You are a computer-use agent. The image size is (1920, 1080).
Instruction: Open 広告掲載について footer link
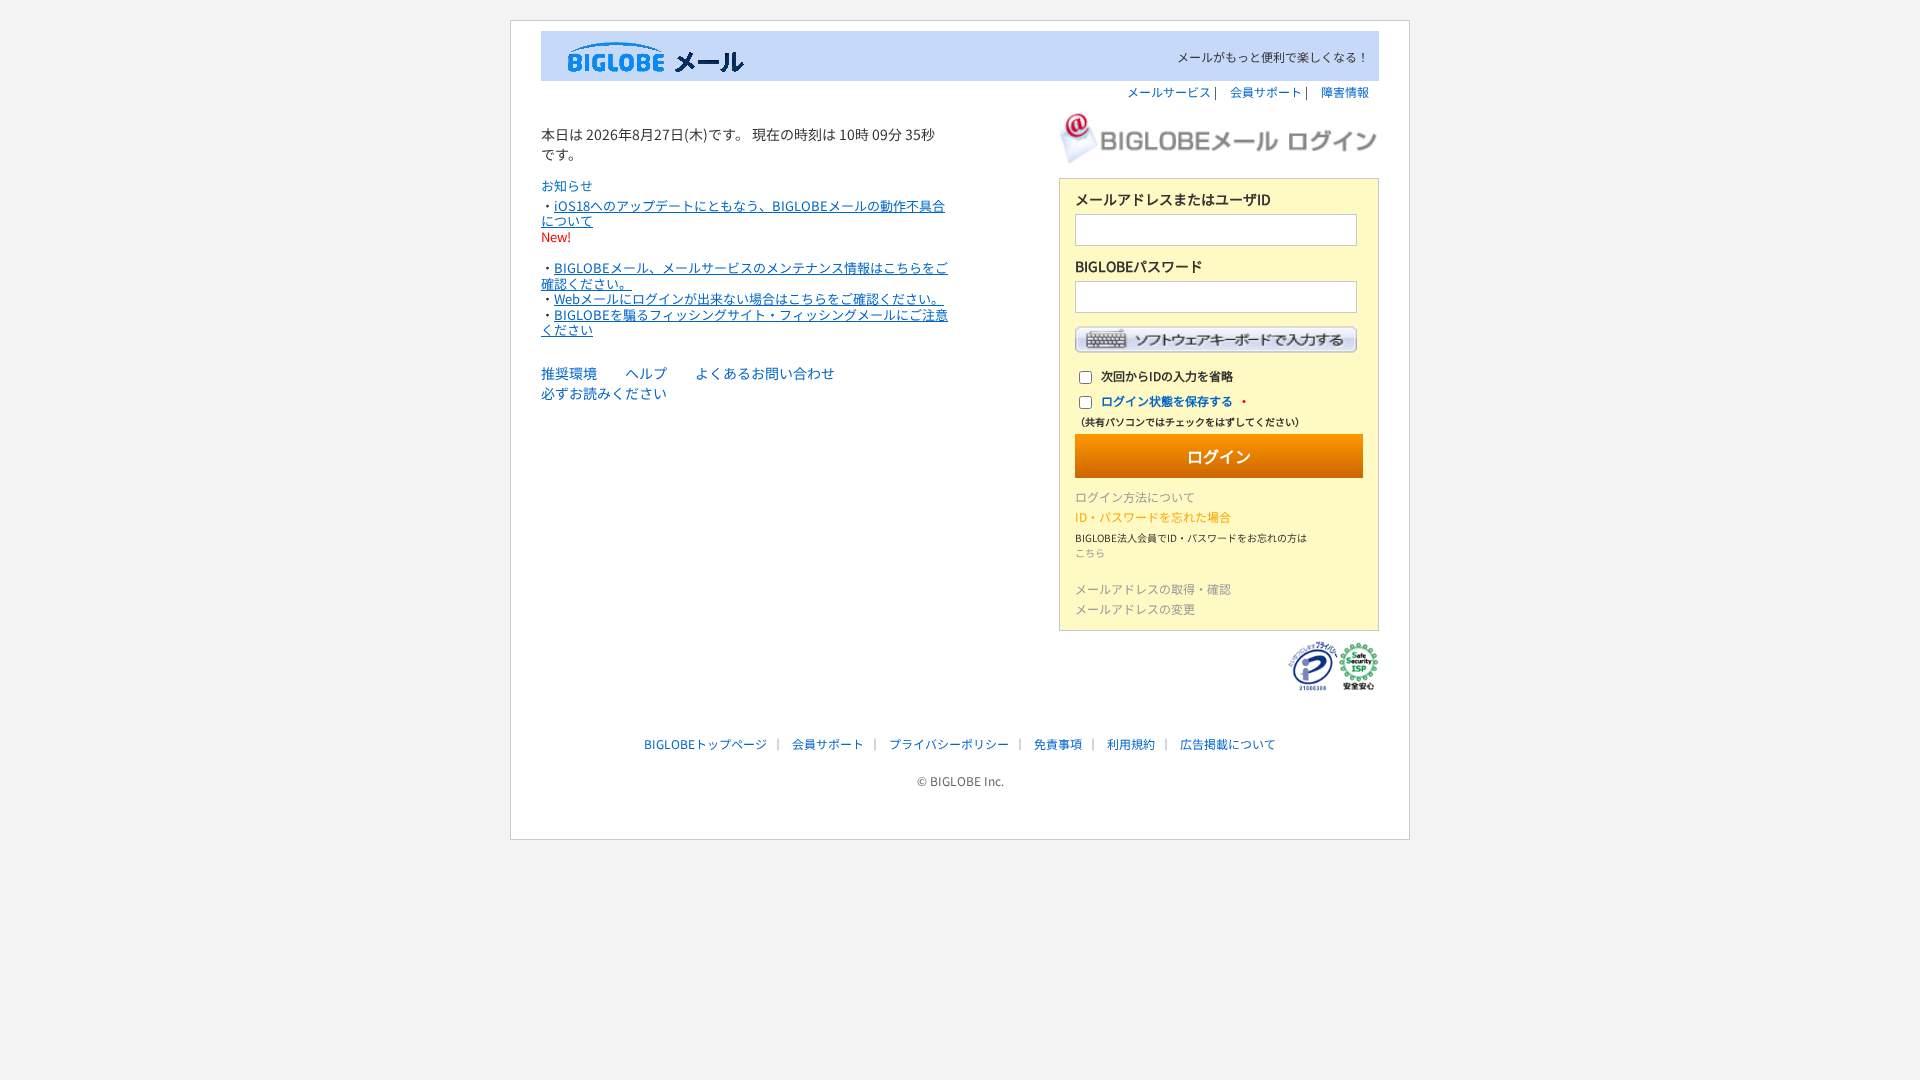1228,744
